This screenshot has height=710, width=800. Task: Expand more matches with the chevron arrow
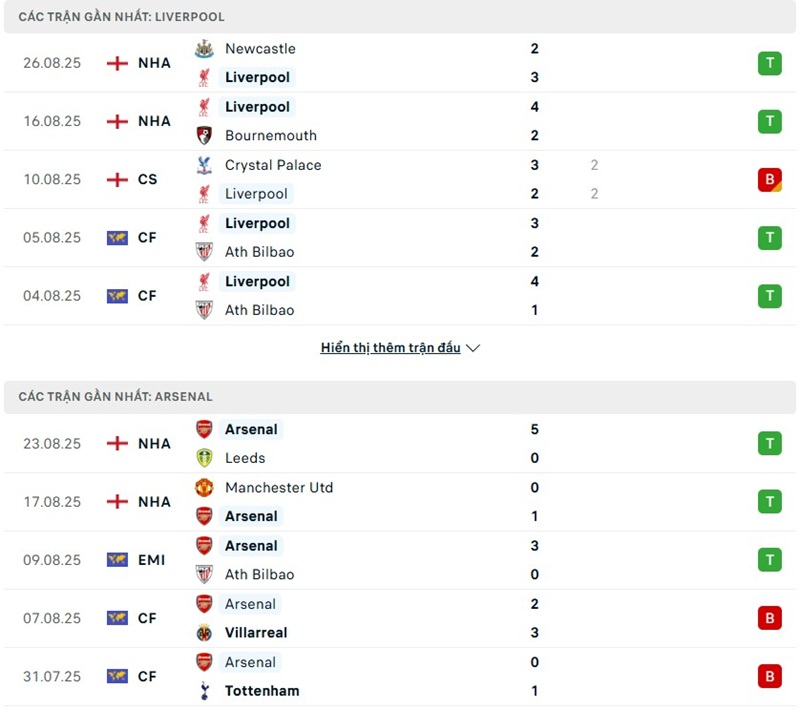pyautogui.click(x=473, y=348)
